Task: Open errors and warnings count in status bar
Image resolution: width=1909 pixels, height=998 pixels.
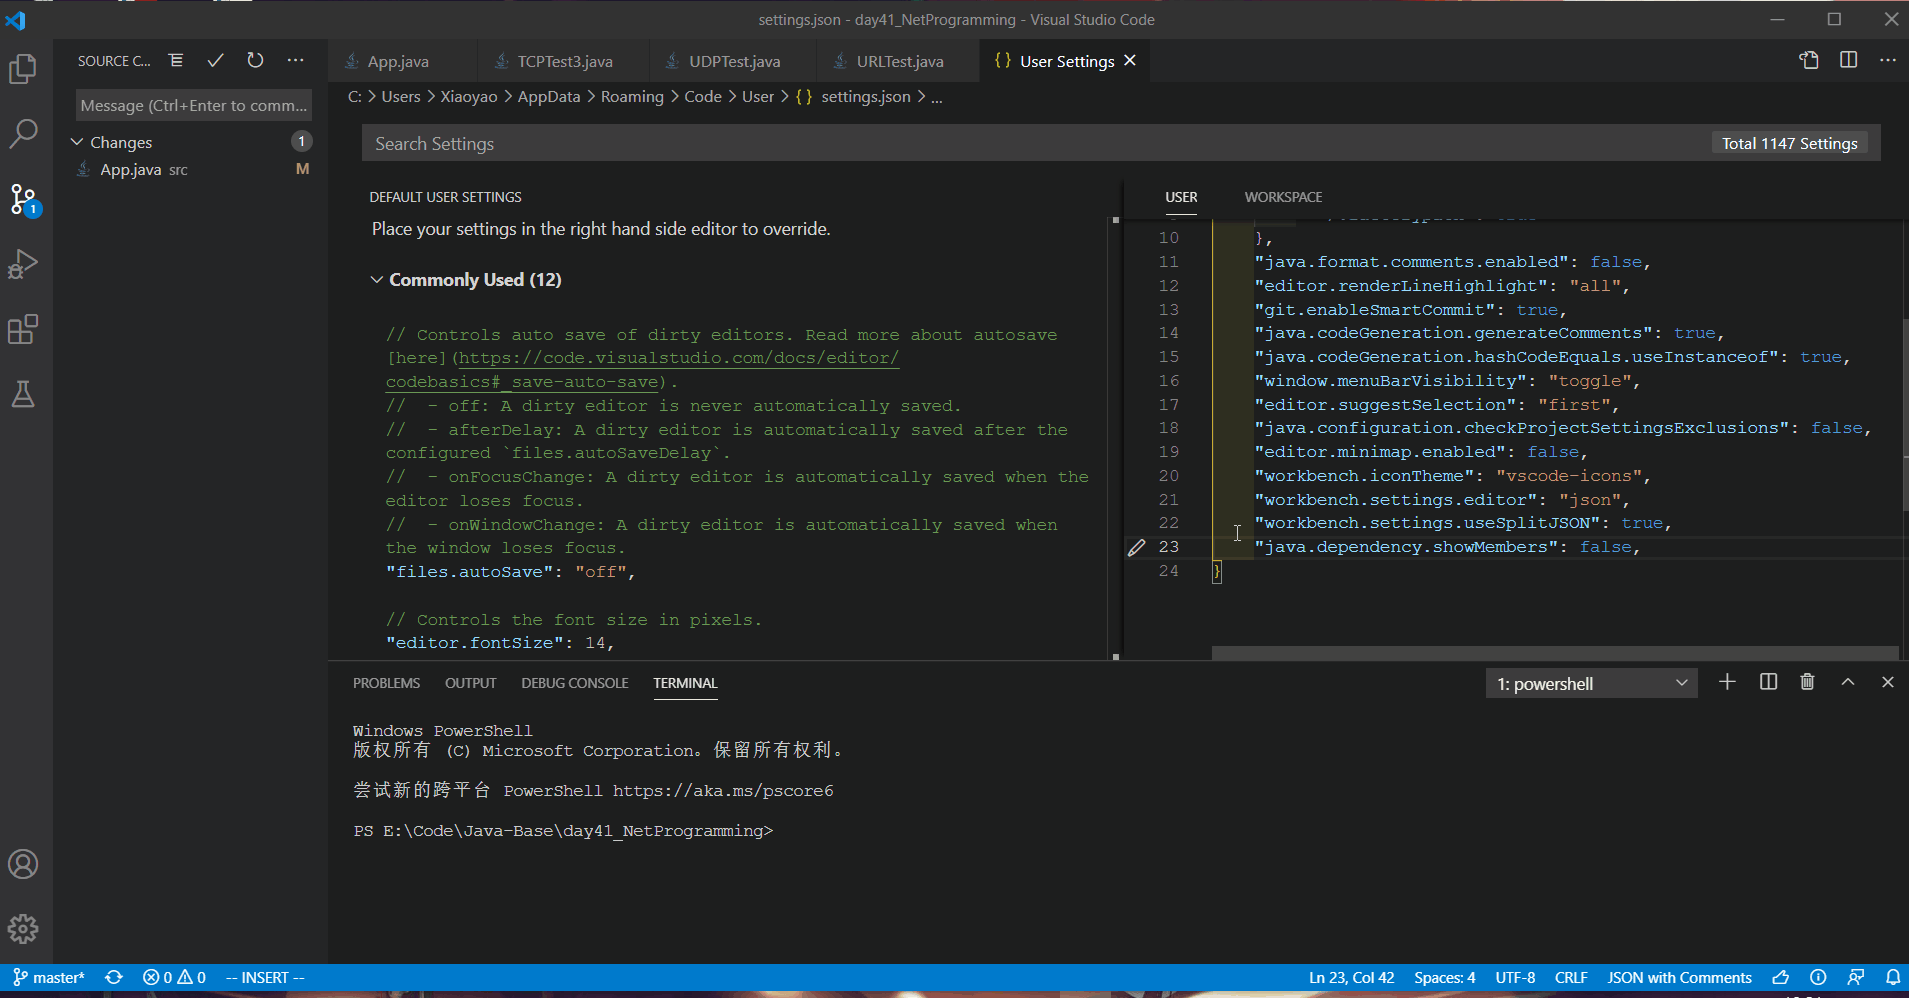Action: 174,977
